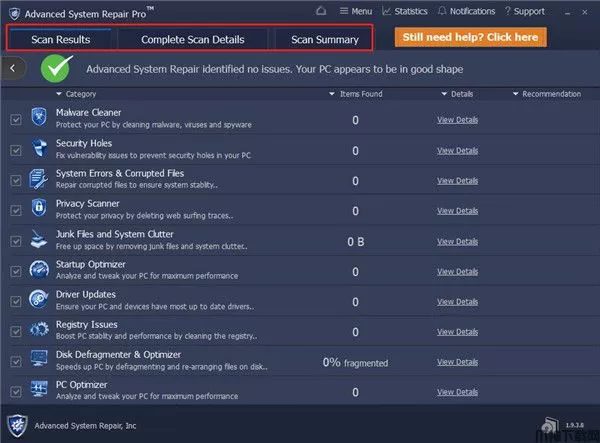600x443 pixels.
Task: Open the Menu dropdown
Action: point(356,11)
